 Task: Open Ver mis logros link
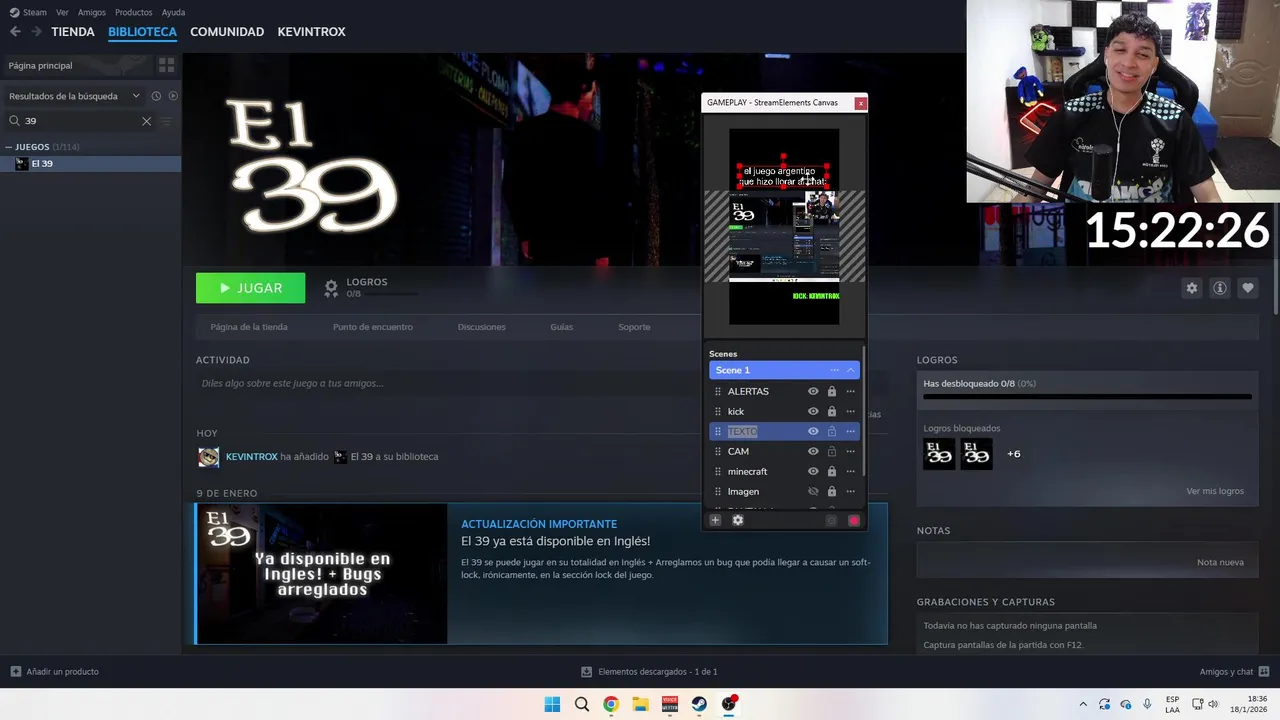[1215, 491]
